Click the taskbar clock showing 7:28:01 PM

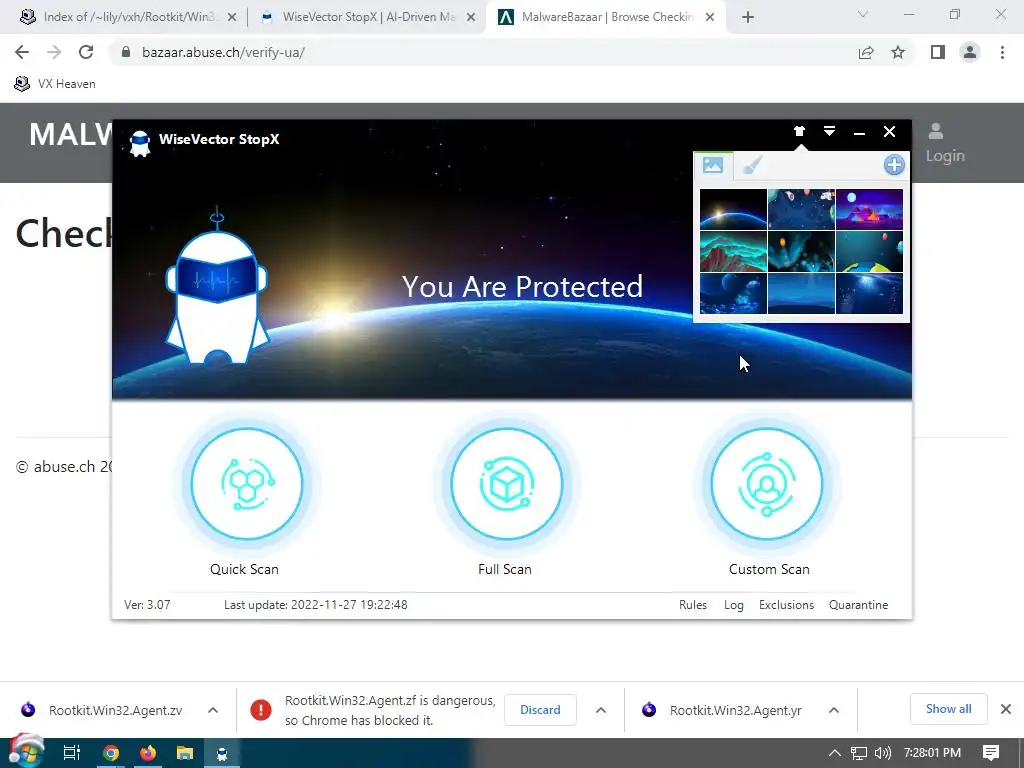932,753
